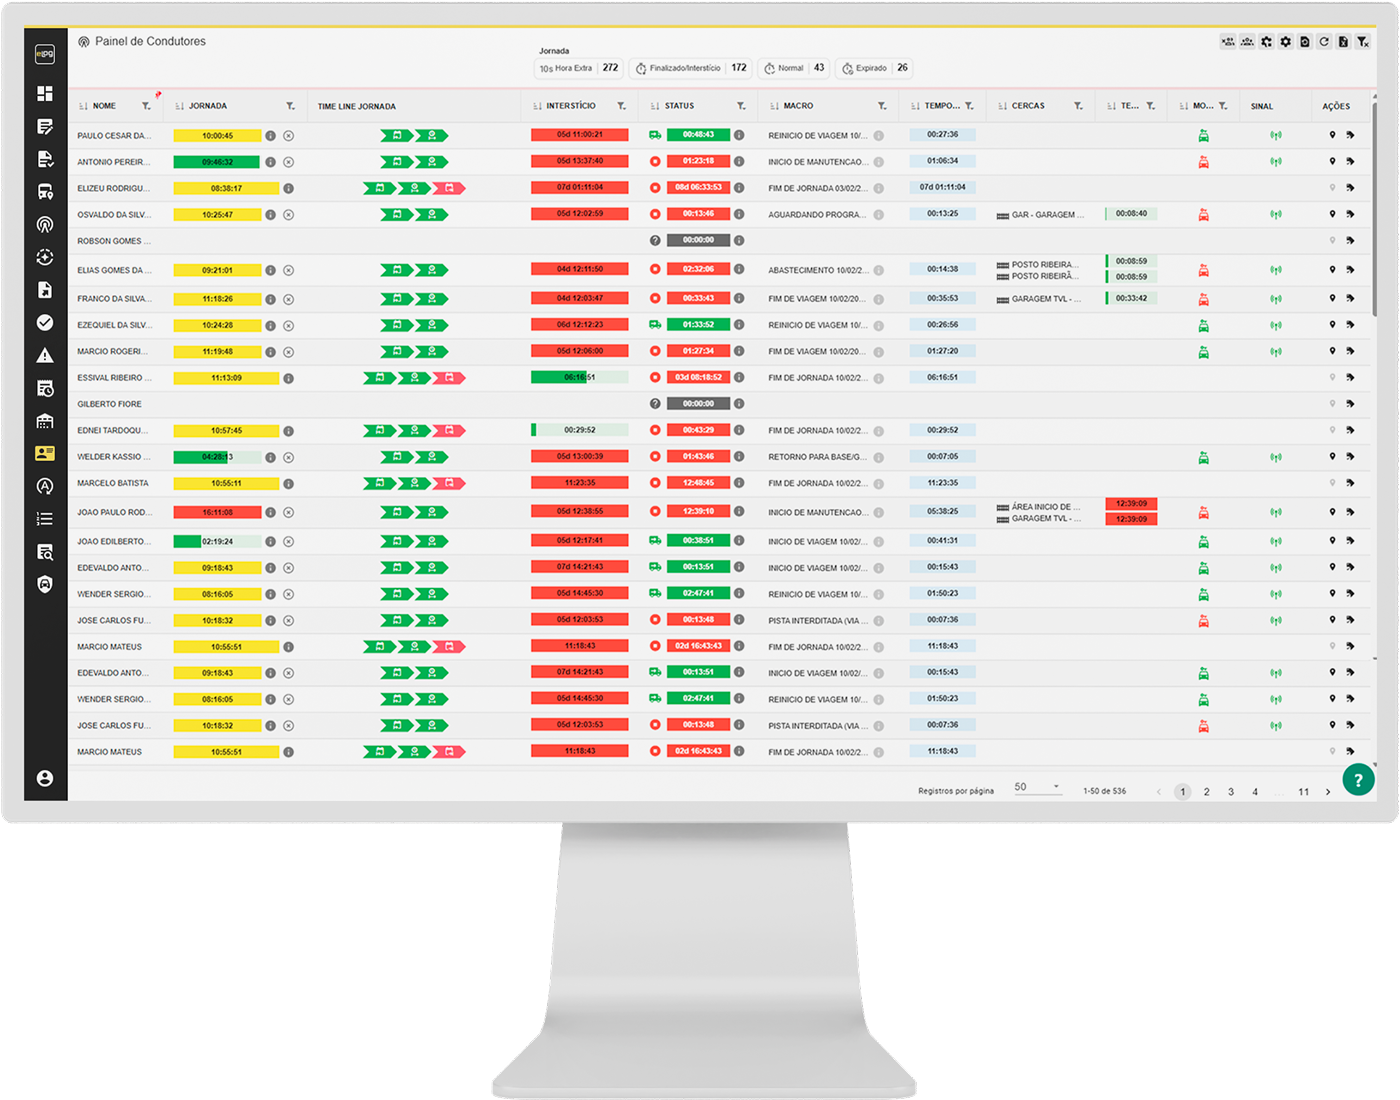This screenshot has height=1100, width=1400.
Task: Open the settings gear in top toolbar
Action: (x=1286, y=42)
